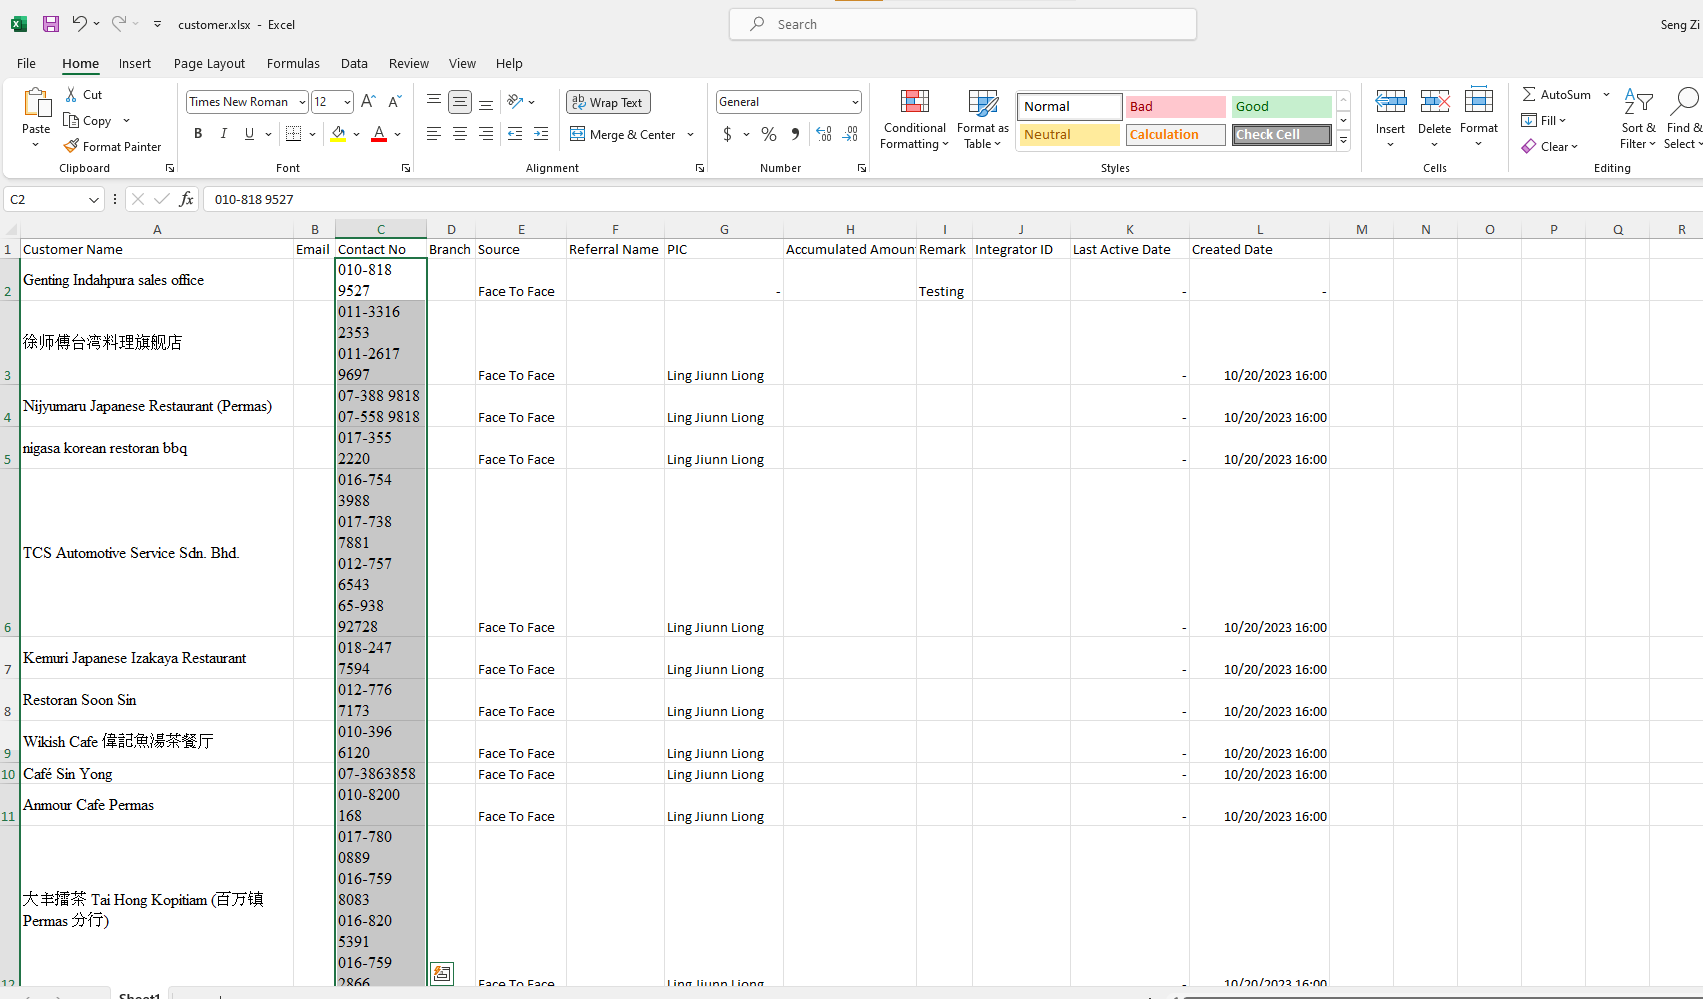The image size is (1703, 999).
Task: Toggle Top Align vertical alignment
Action: point(434,102)
